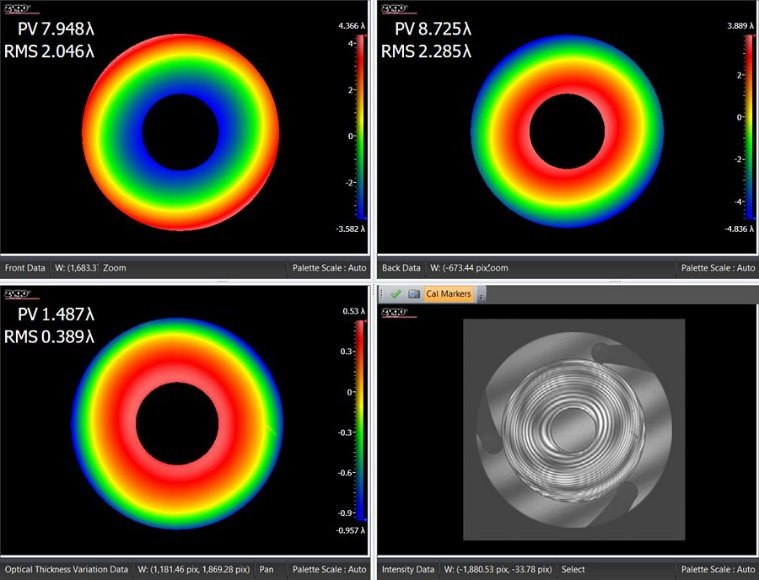Screen dimensions: 759x580
Task: Select the Front Data panel label
Action: [25, 268]
